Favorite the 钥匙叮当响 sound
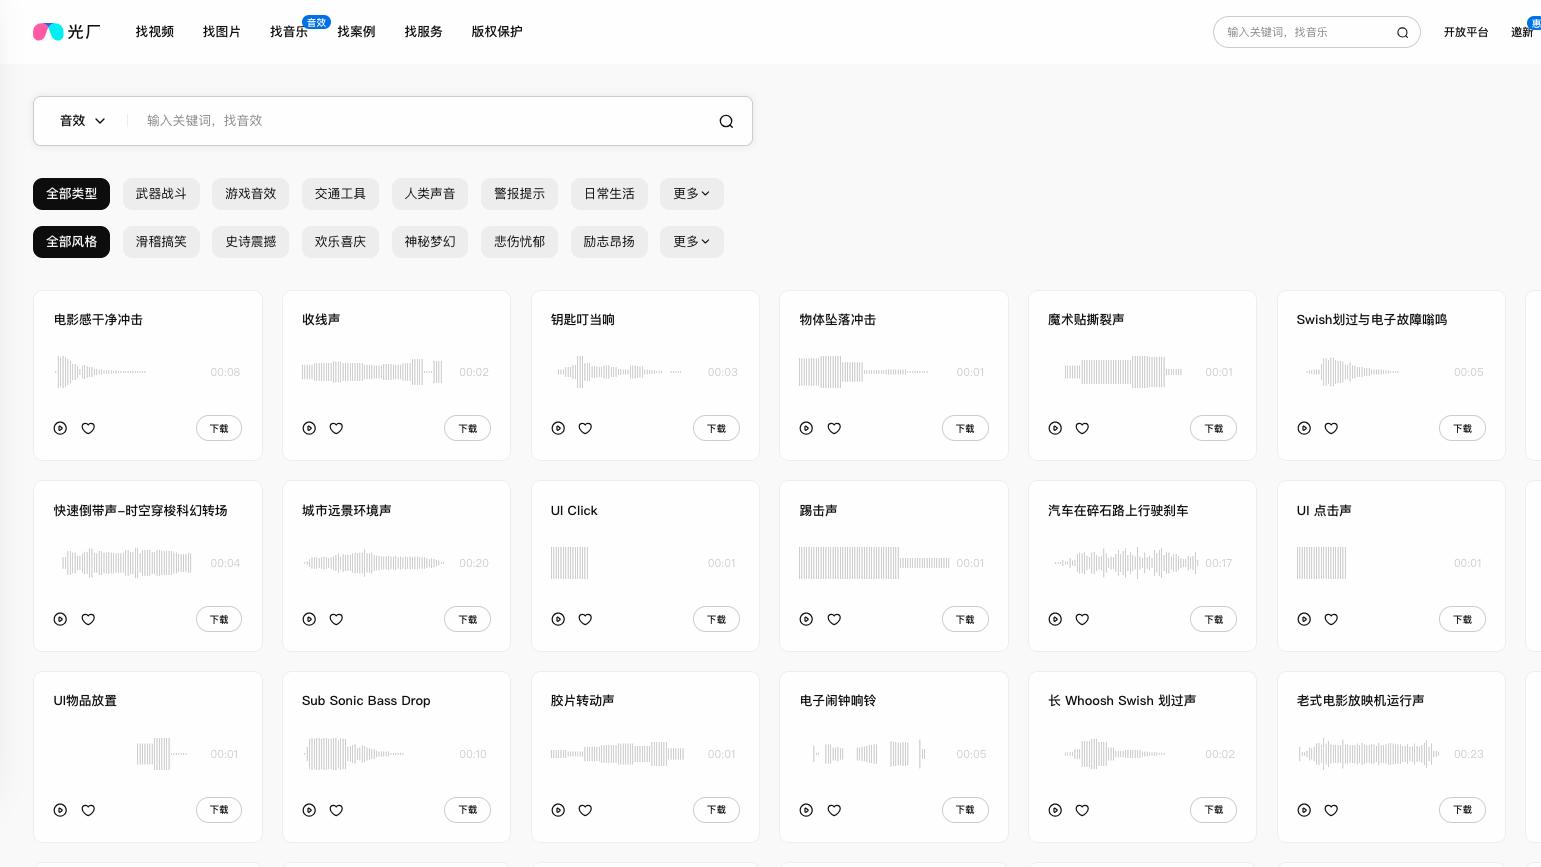This screenshot has height=867, width=1541. pyautogui.click(x=585, y=428)
